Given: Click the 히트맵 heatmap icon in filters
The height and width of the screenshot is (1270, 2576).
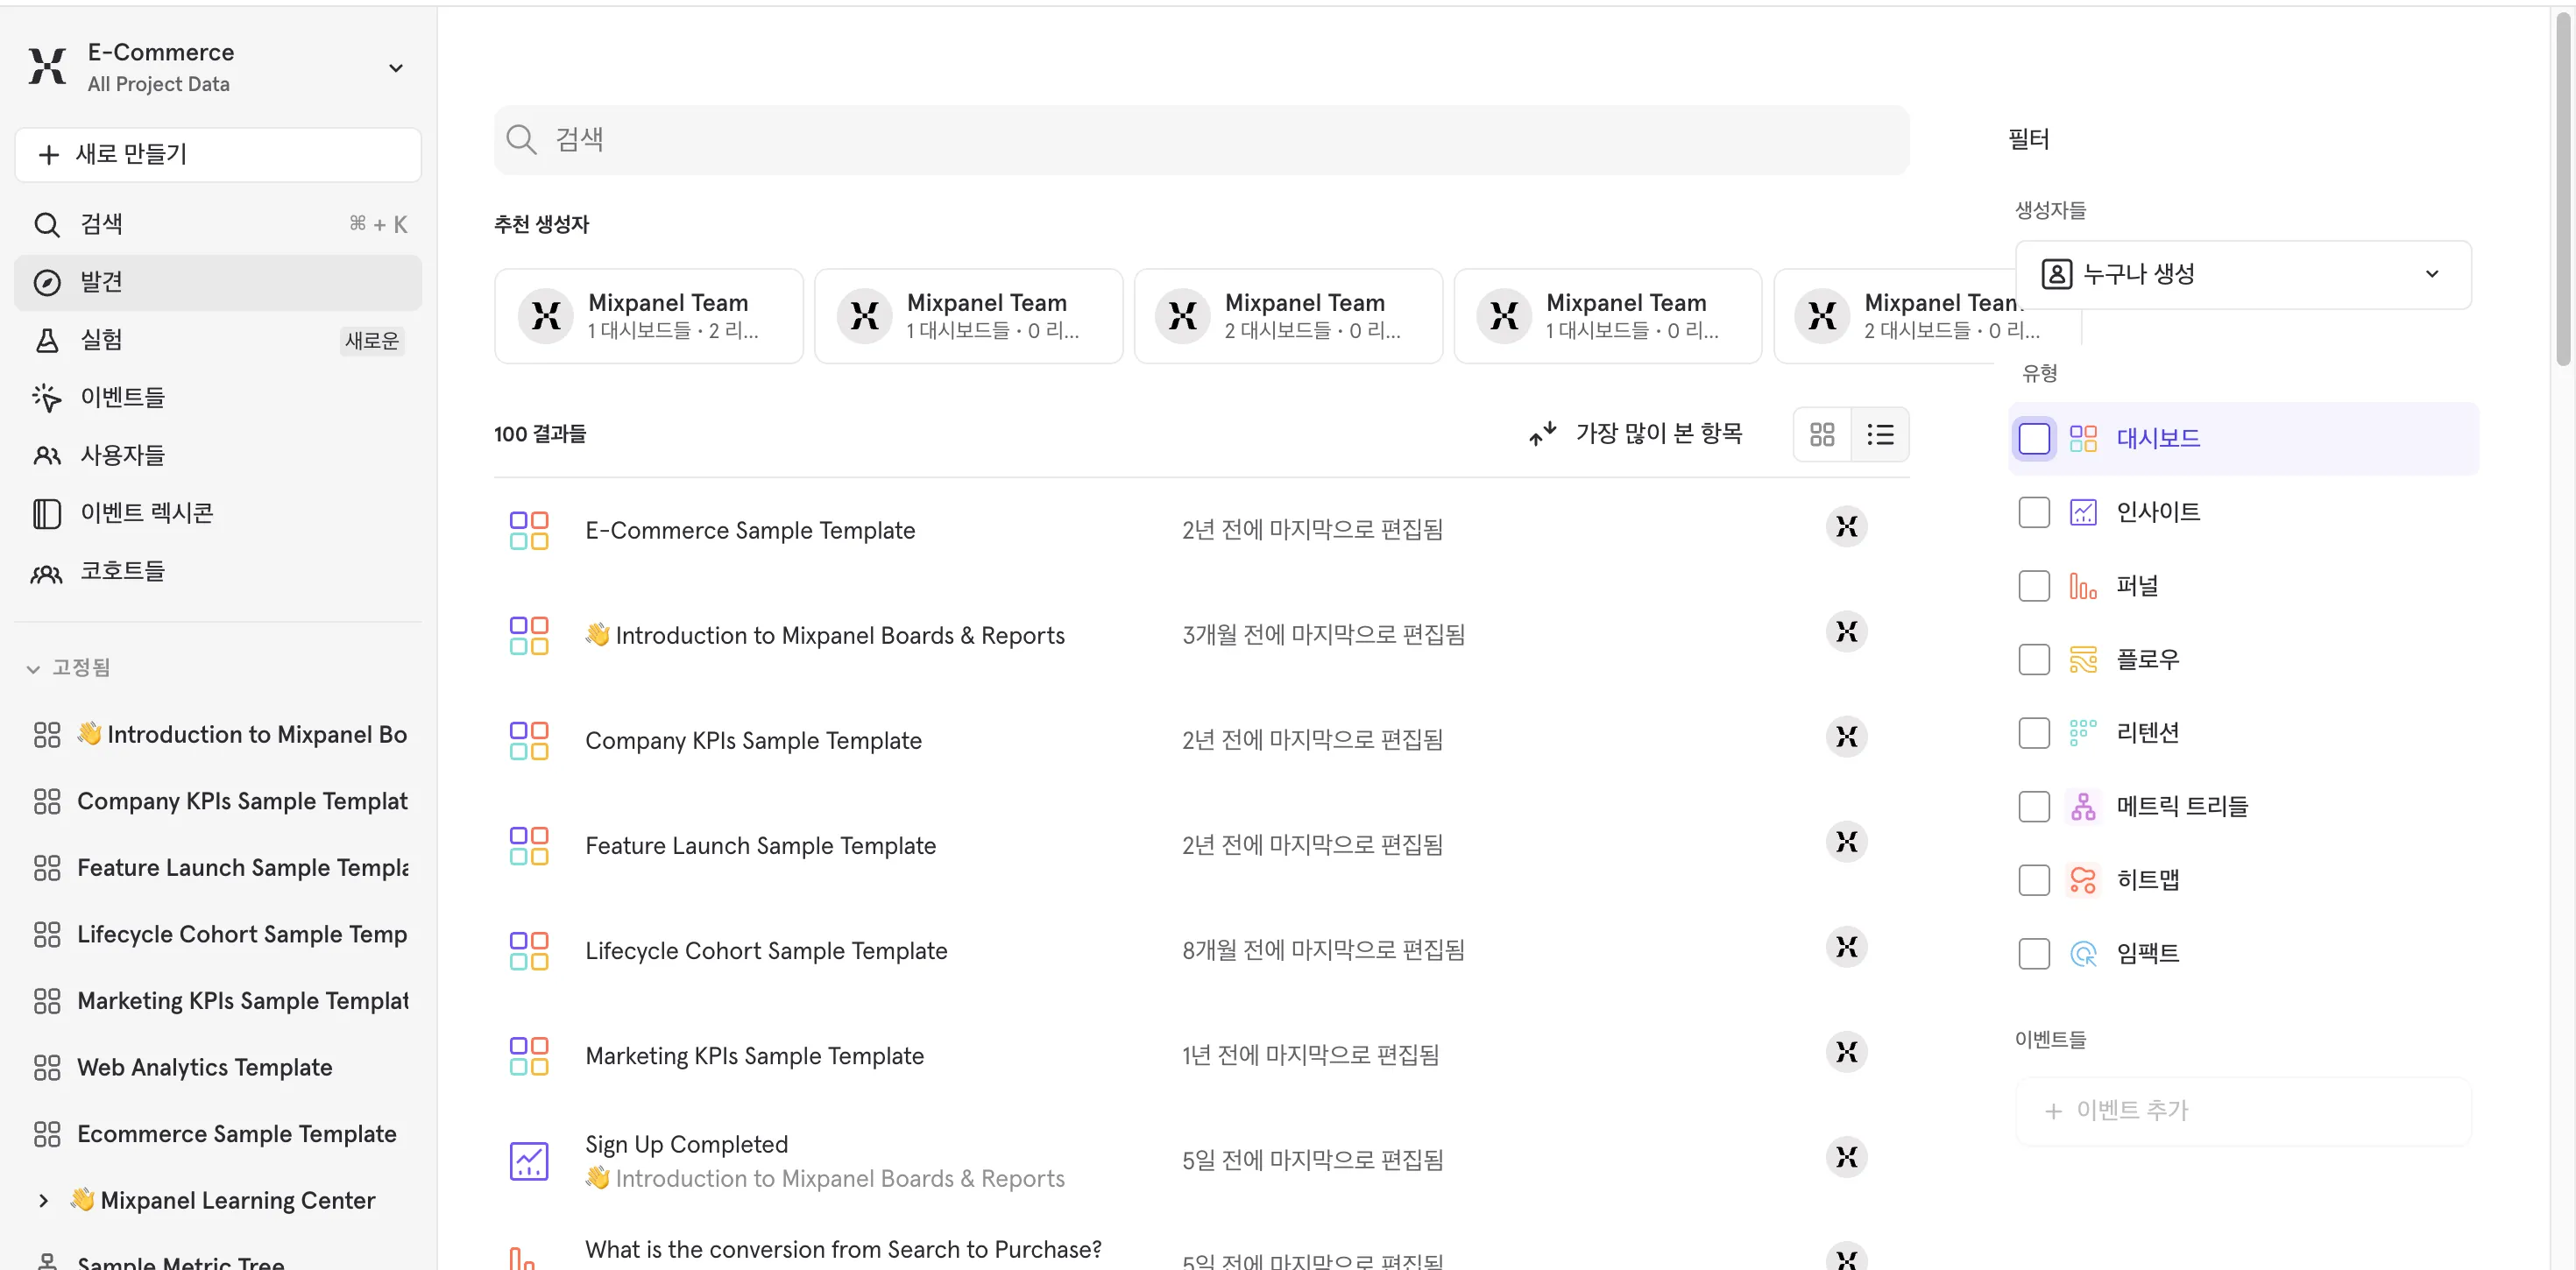Looking at the screenshot, I should pyautogui.click(x=2083, y=880).
